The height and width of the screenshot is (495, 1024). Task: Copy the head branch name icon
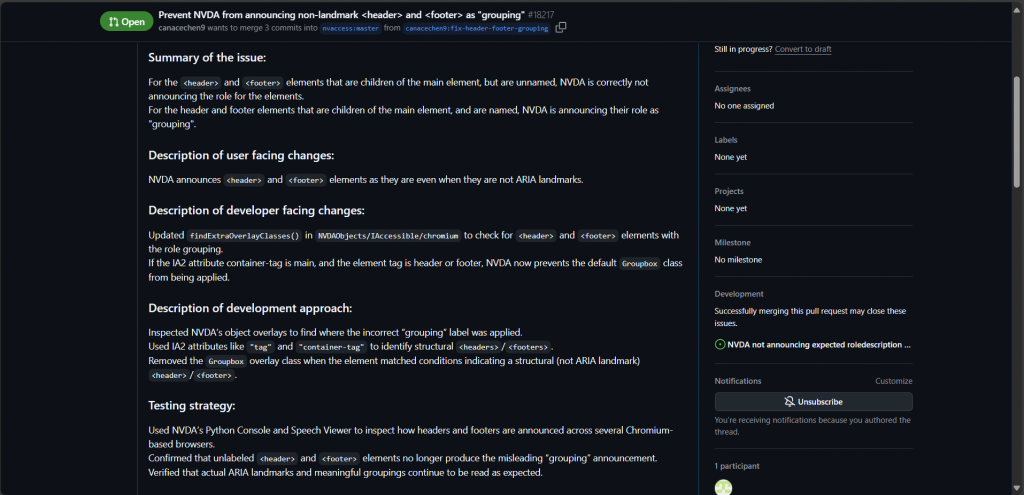coord(560,27)
